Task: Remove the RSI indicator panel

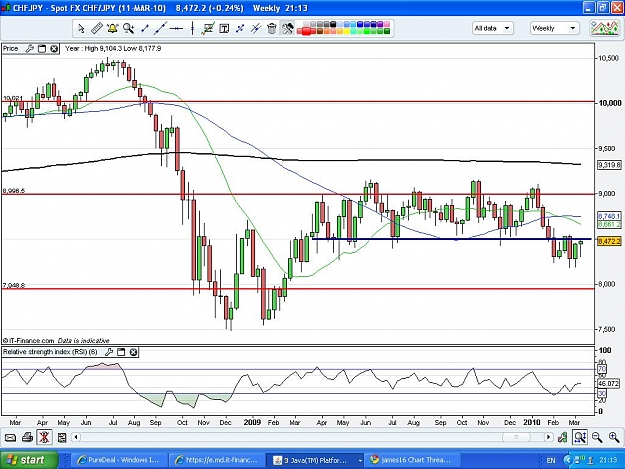Action: (x=134, y=352)
